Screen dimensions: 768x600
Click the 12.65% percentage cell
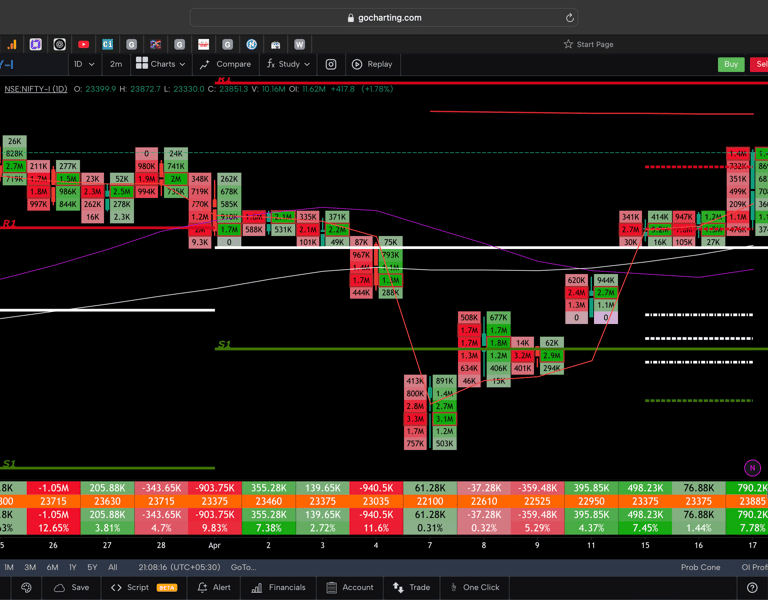click(54, 528)
